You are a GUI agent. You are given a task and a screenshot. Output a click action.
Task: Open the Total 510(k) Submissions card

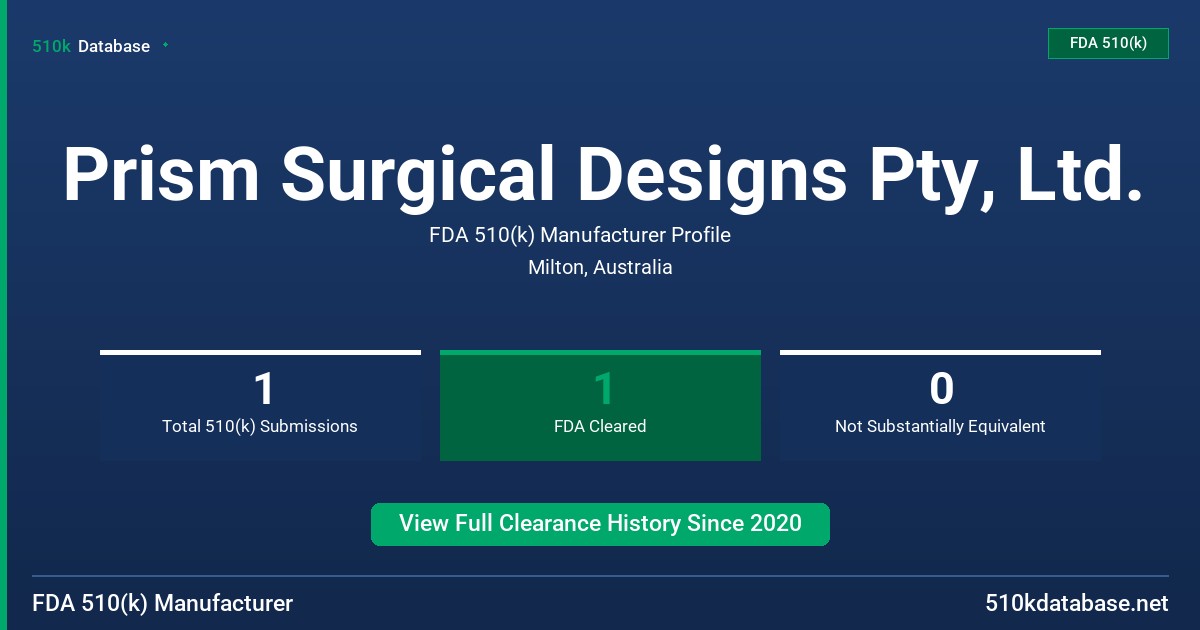260,406
